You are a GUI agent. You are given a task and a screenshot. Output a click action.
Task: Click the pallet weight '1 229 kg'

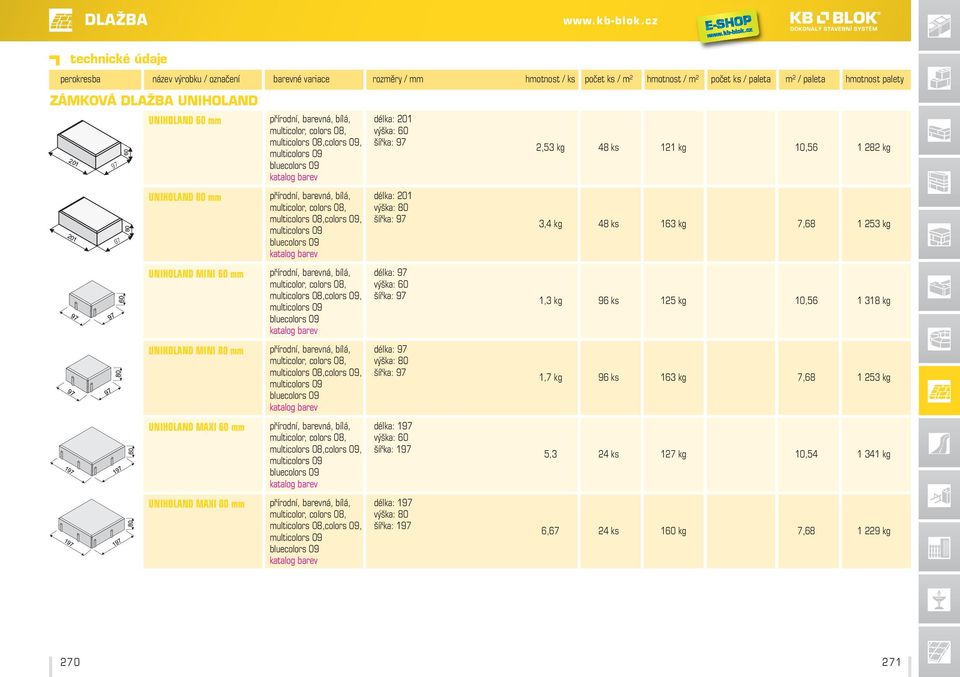coord(874,531)
